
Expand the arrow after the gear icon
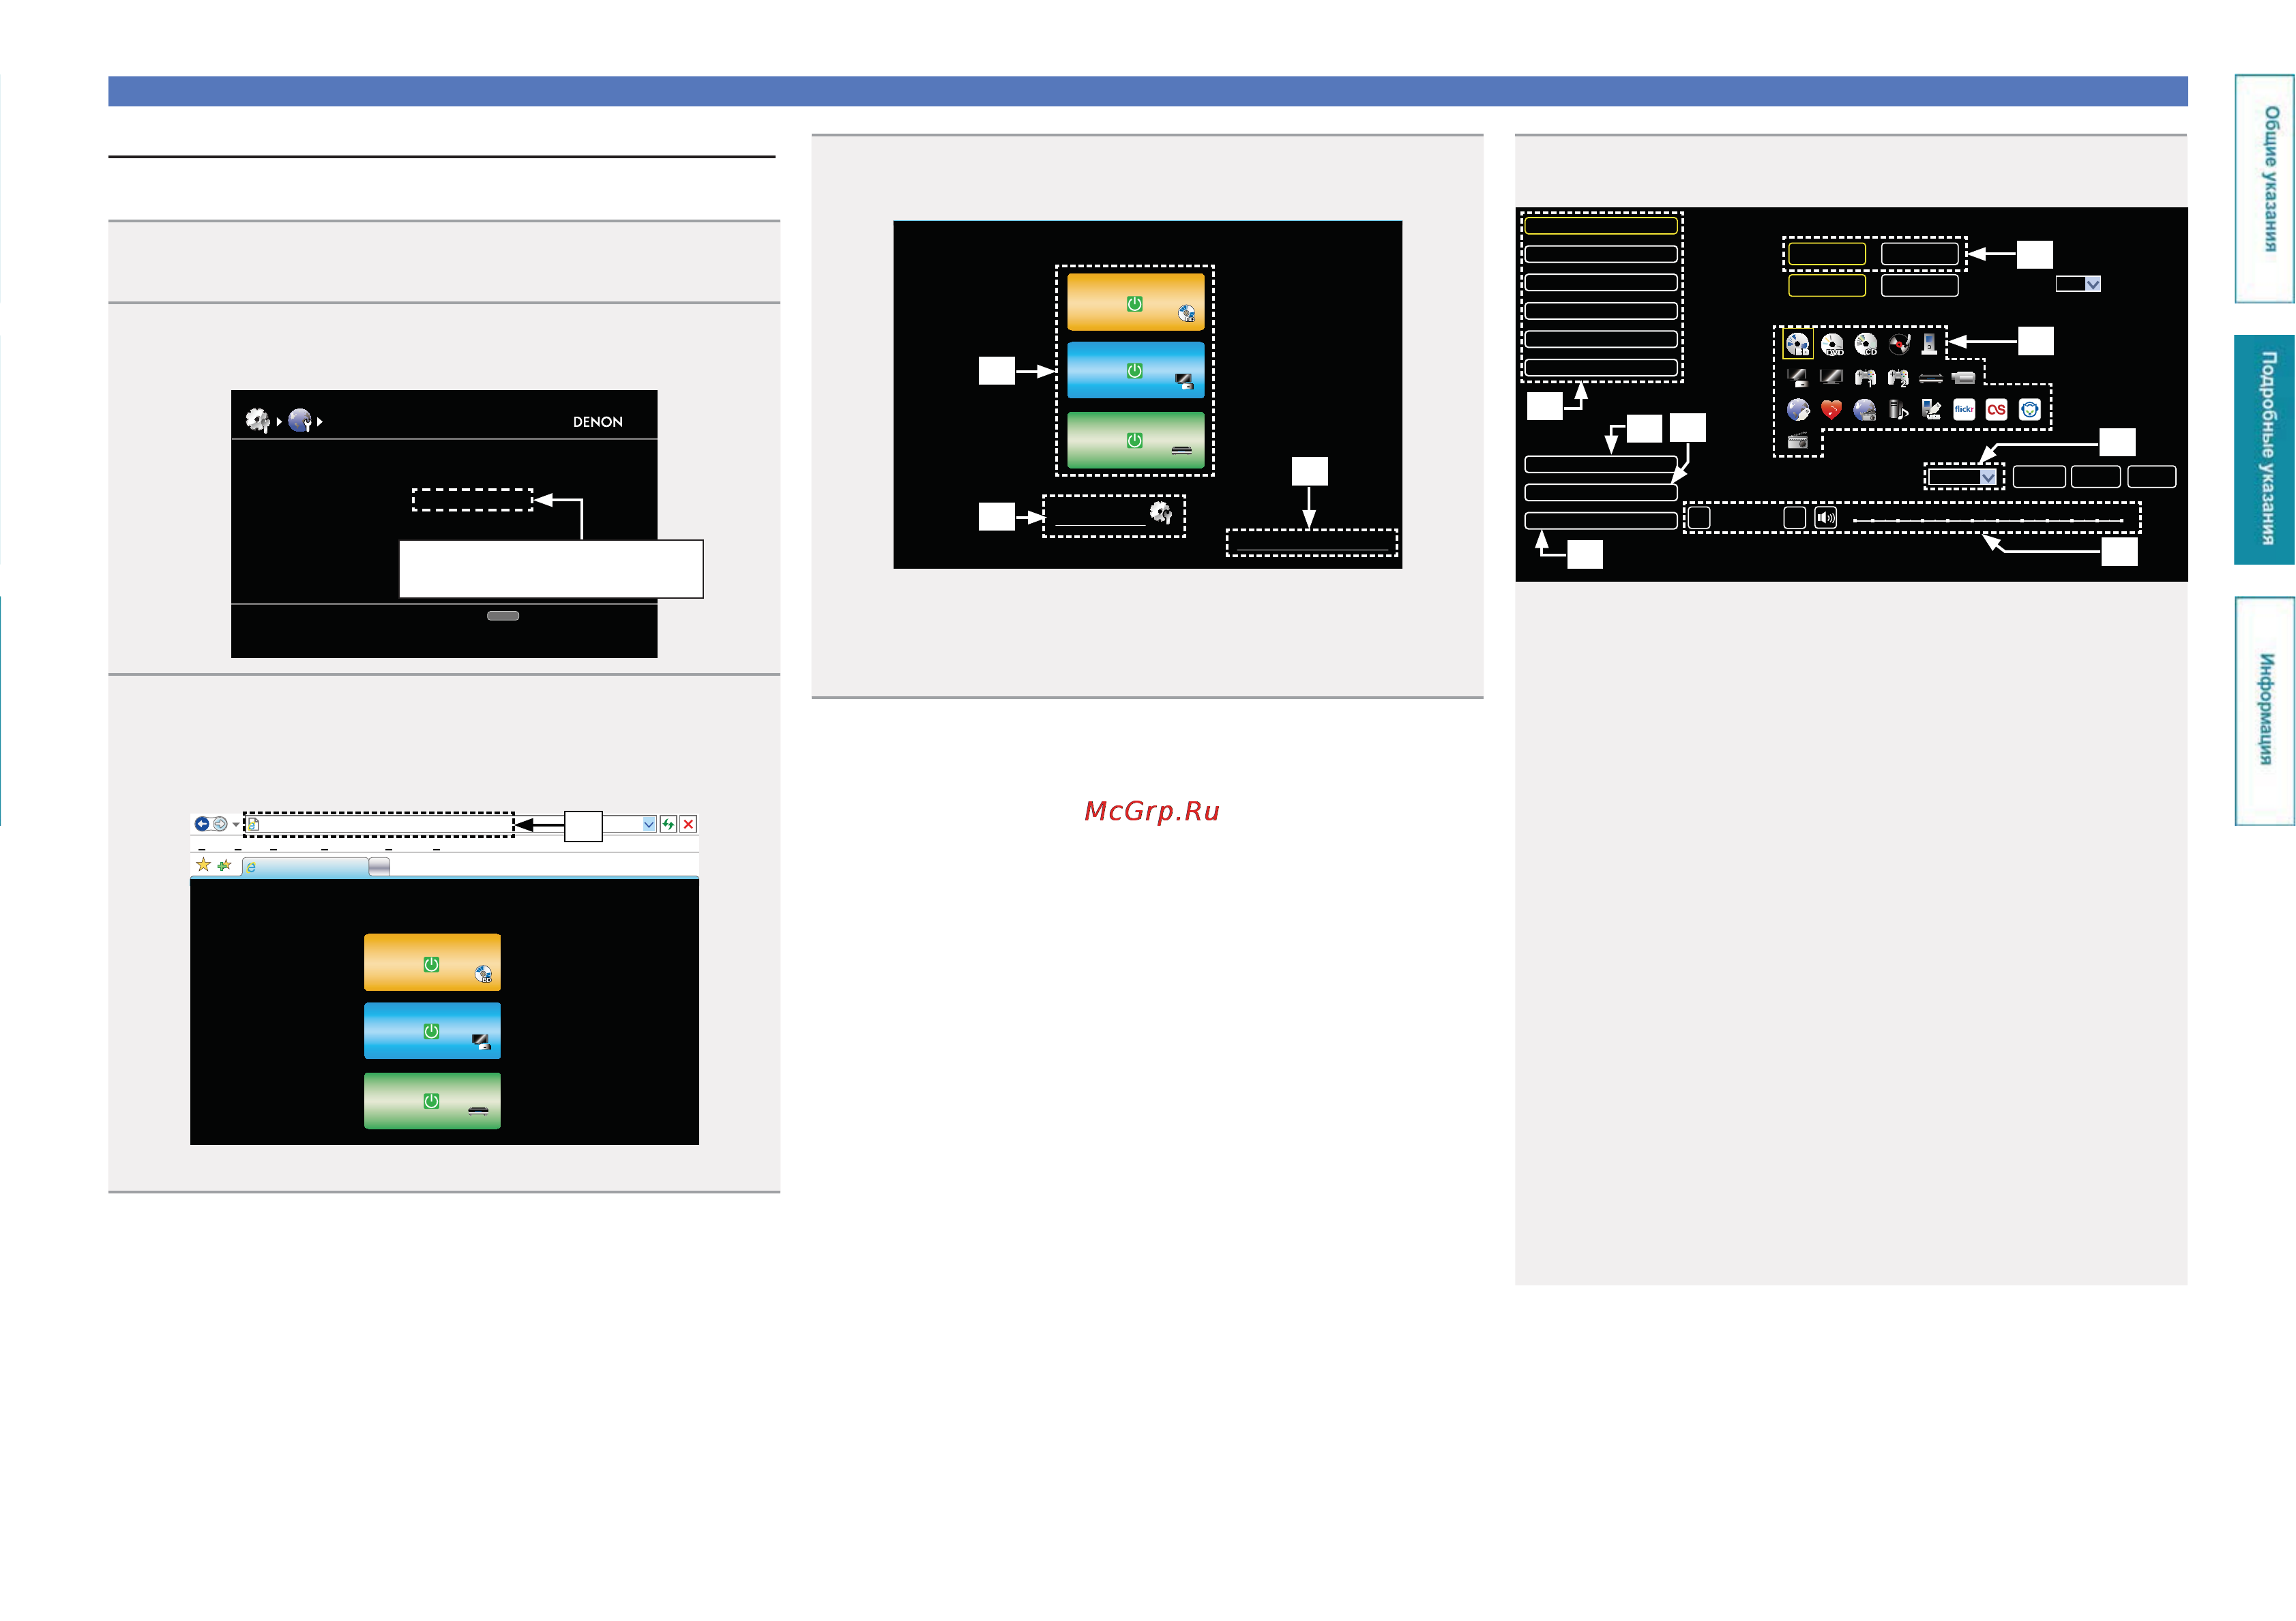(x=279, y=422)
